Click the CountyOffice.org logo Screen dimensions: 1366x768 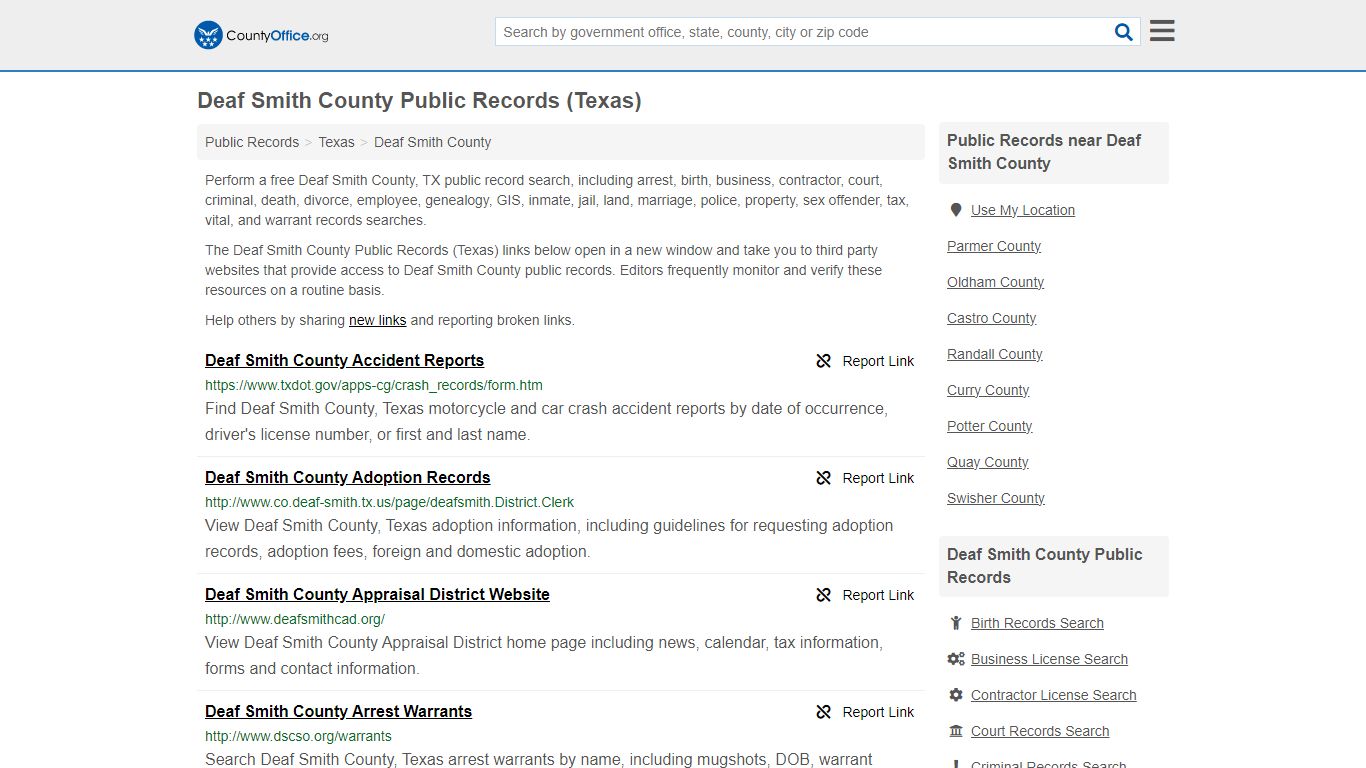coord(261,35)
